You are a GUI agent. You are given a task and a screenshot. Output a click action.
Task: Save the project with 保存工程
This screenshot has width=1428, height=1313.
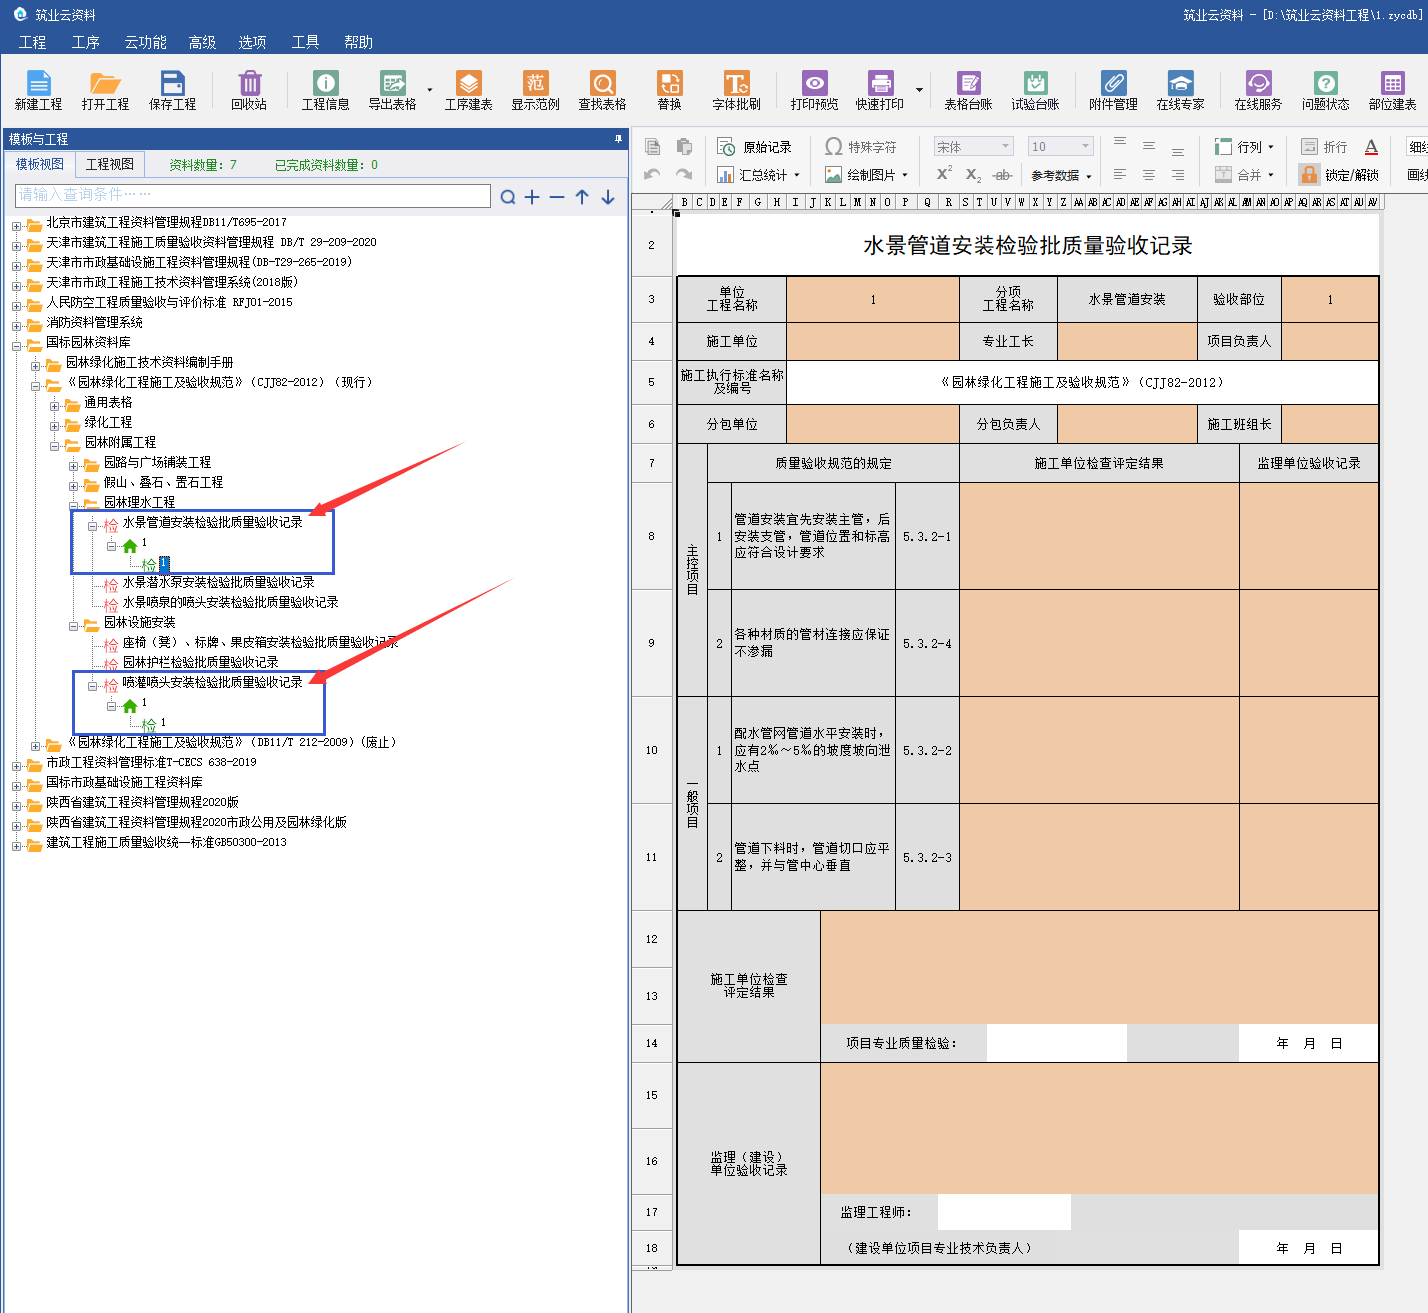coord(172,90)
